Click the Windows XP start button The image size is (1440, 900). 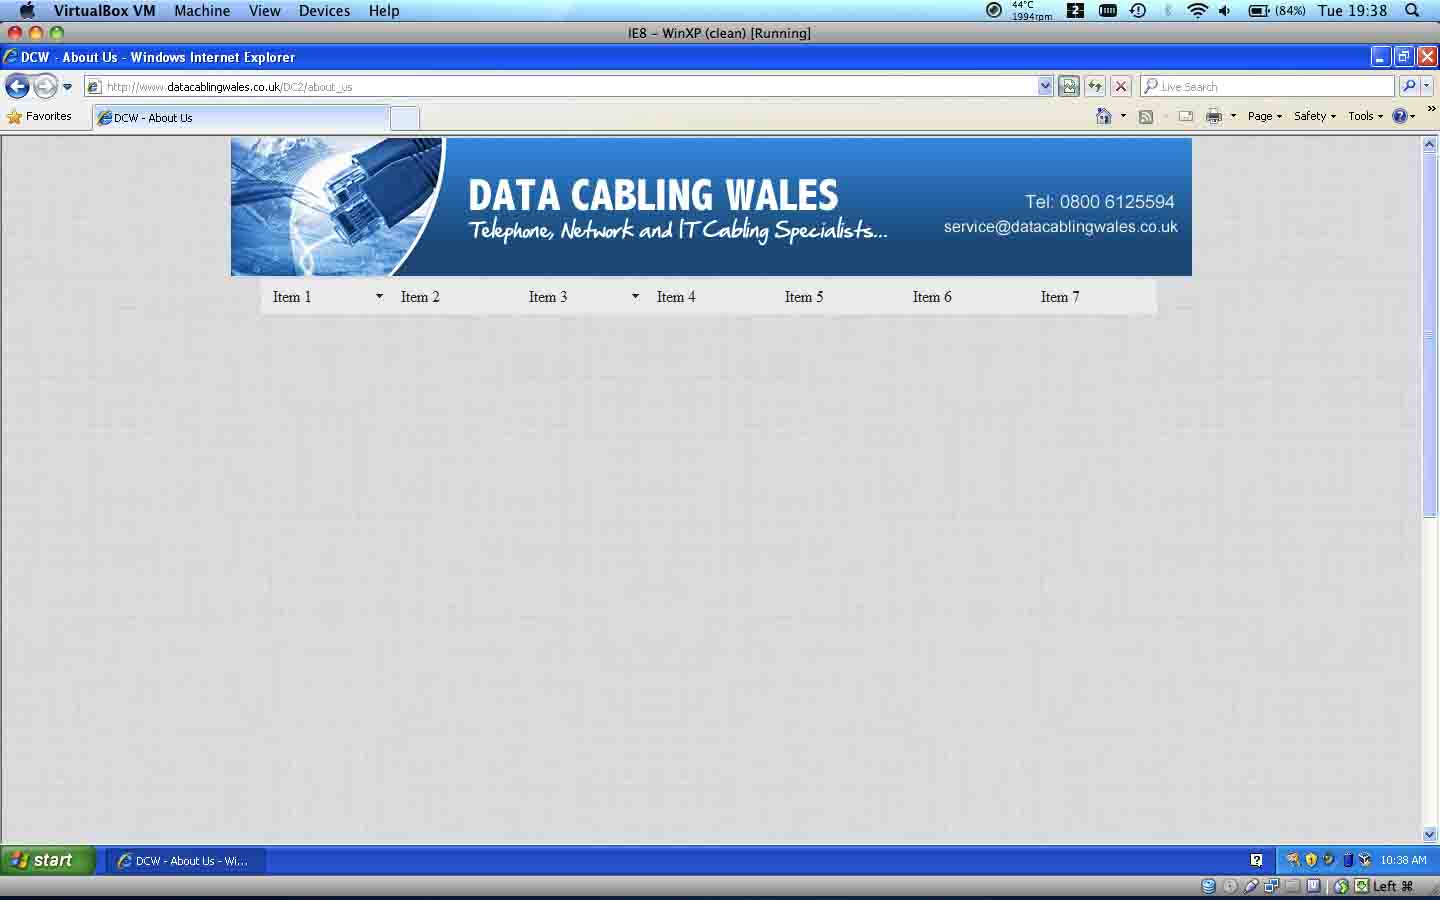[x=47, y=860]
